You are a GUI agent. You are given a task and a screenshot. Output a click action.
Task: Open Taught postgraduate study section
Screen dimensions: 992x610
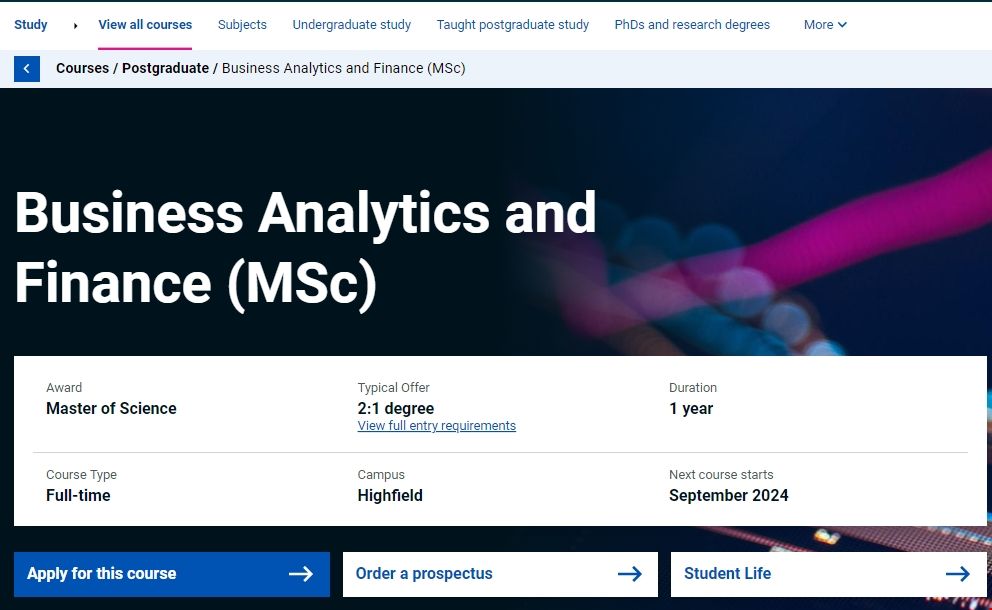tap(512, 25)
